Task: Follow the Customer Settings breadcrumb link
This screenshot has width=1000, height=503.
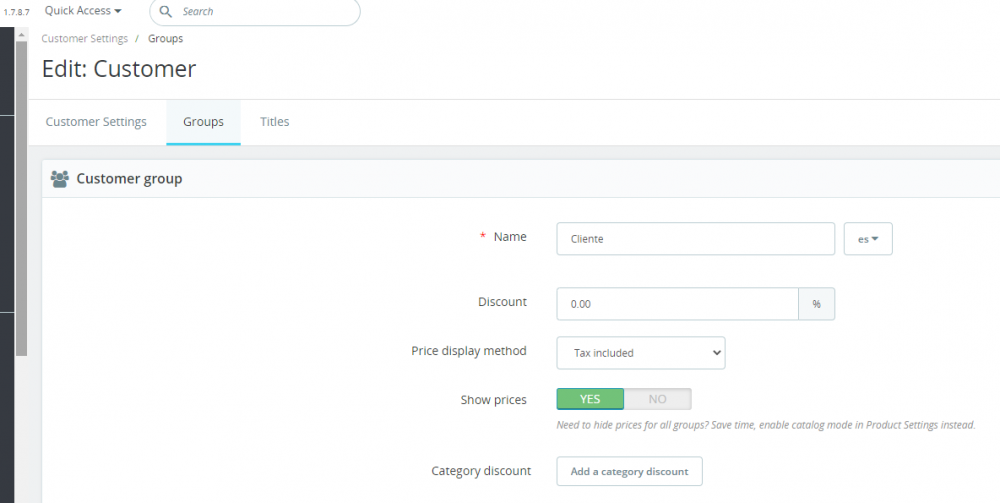Action: [85, 39]
